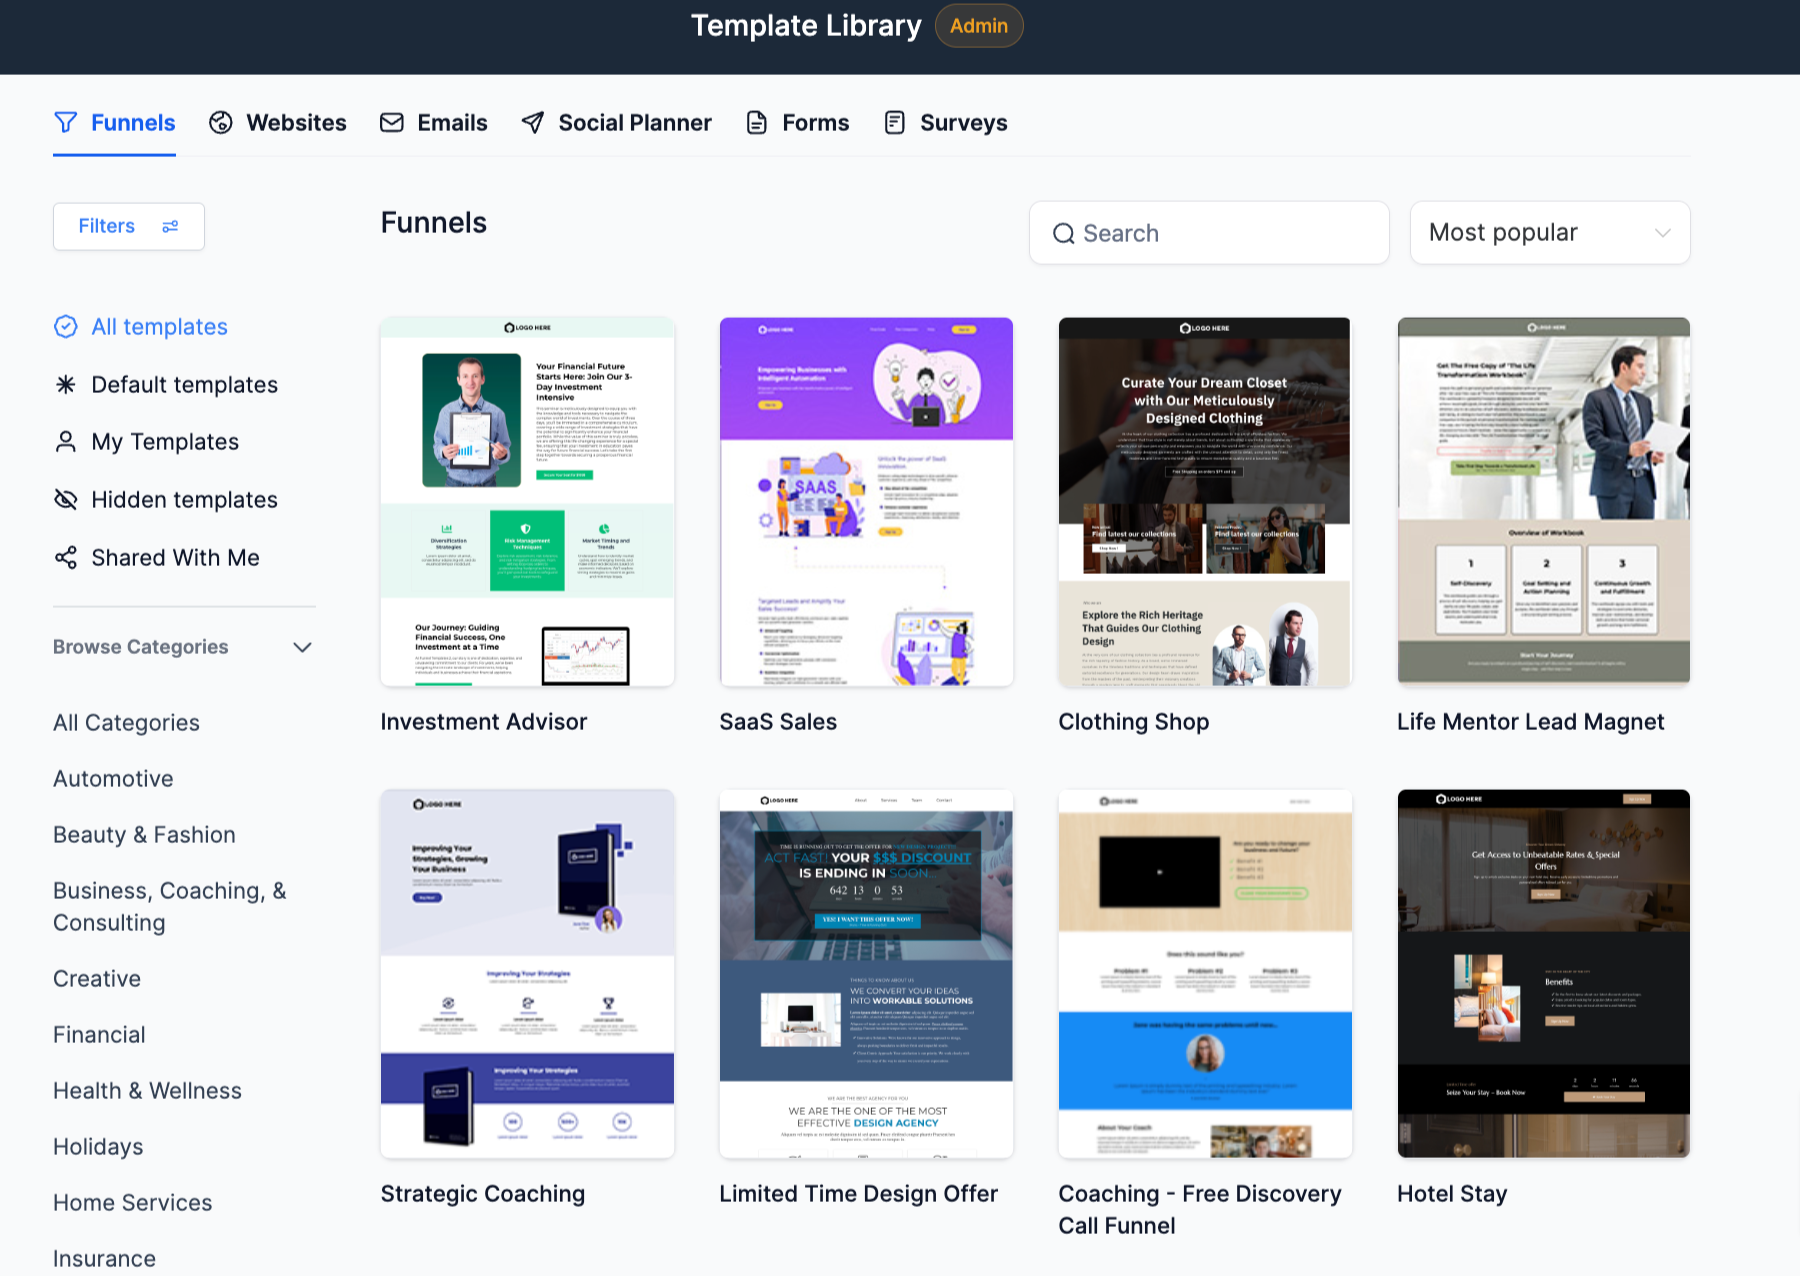
Task: Click the Websites globe icon
Action: point(220,122)
